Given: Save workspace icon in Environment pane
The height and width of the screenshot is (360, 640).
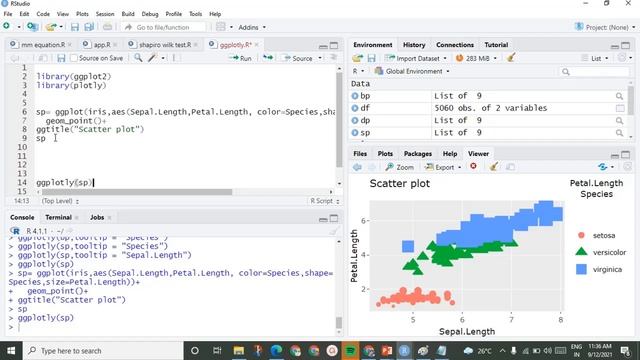Looking at the screenshot, I should click(371, 58).
